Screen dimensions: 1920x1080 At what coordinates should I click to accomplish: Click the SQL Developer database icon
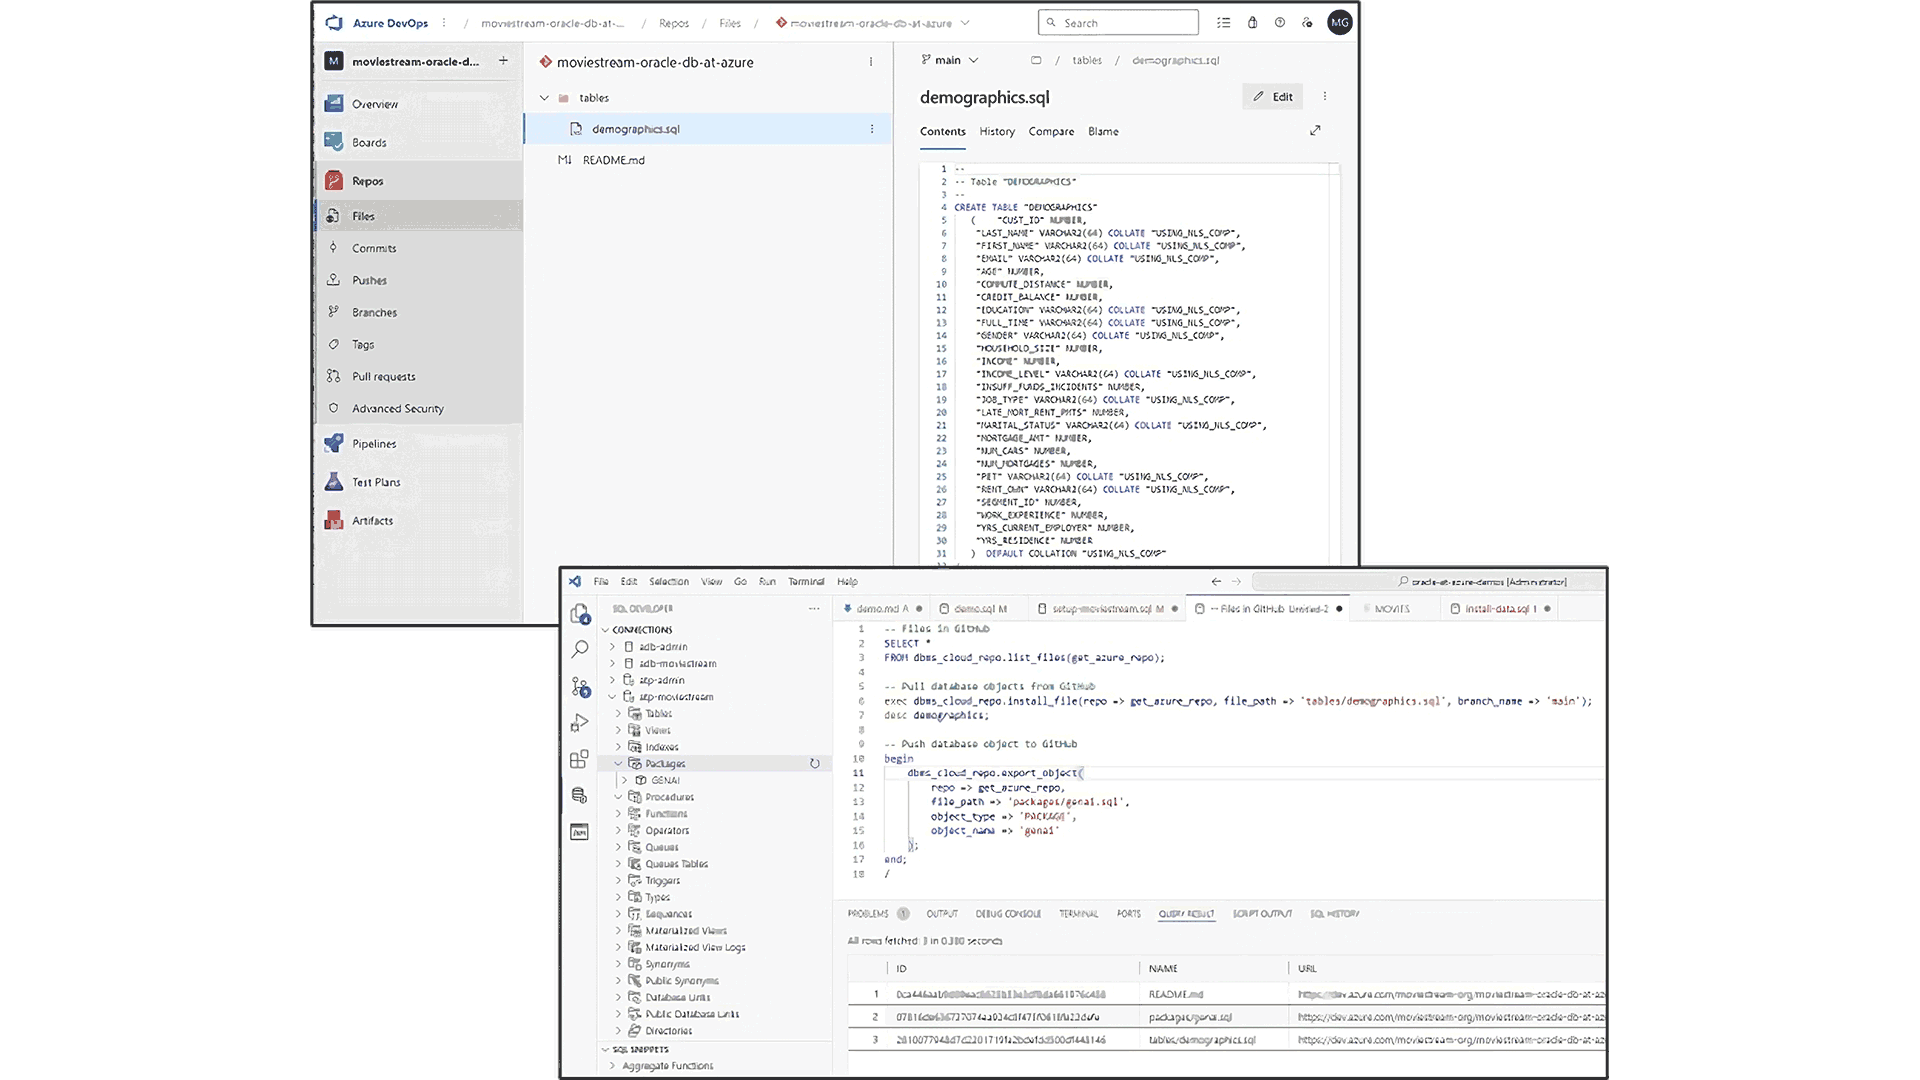coord(580,795)
